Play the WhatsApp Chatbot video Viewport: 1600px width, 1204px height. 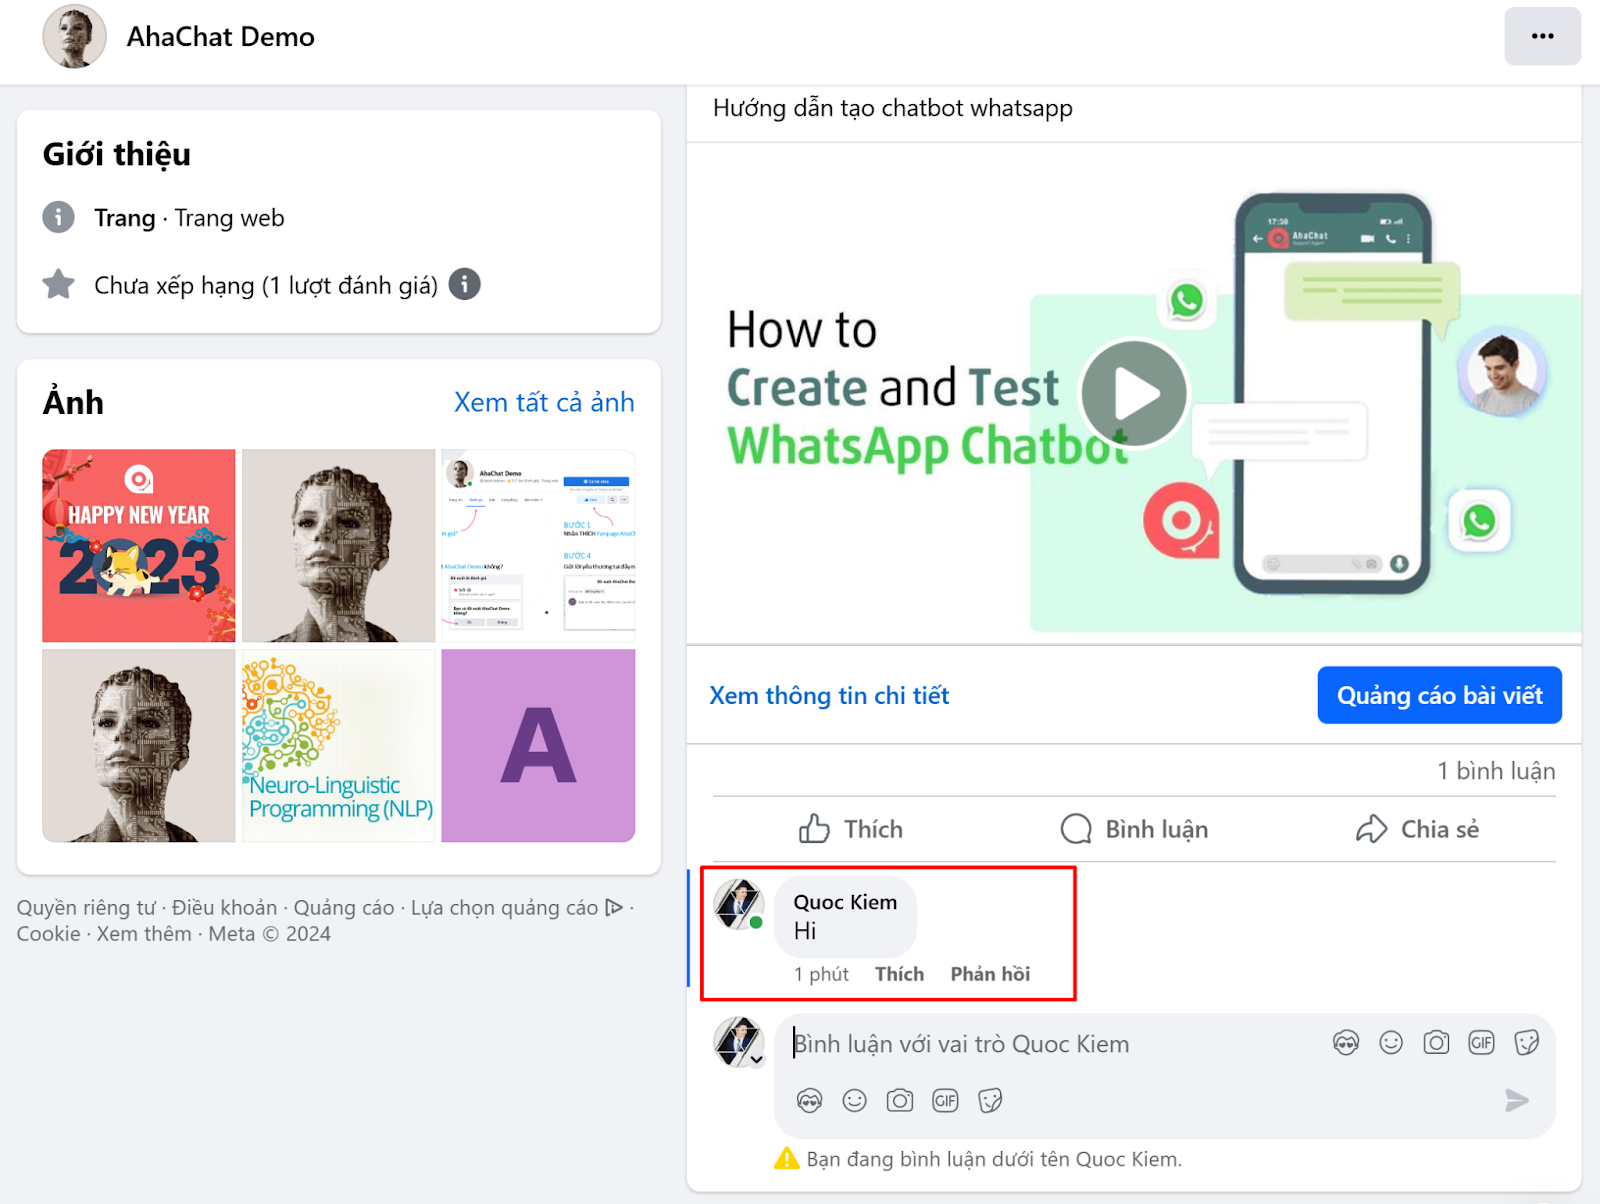click(1134, 393)
